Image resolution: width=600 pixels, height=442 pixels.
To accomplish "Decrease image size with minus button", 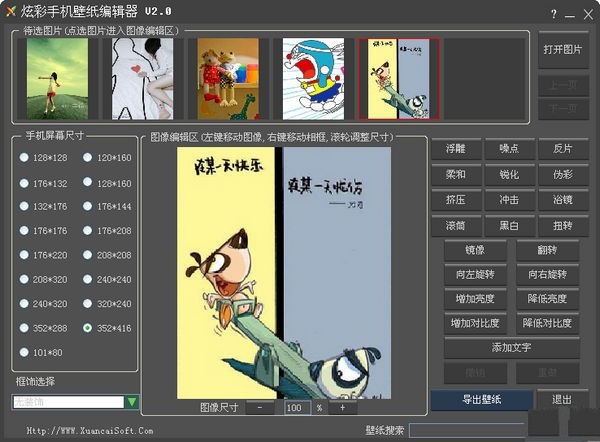I will [260, 408].
